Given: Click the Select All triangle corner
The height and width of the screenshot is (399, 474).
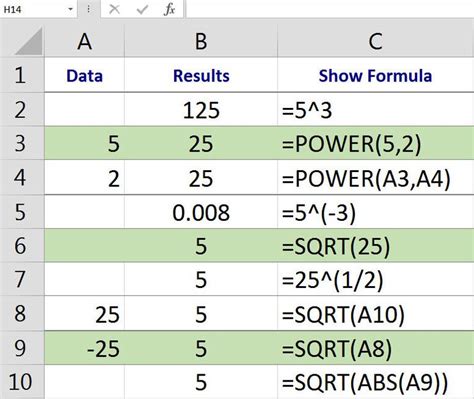Looking at the screenshot, I should [29, 42].
